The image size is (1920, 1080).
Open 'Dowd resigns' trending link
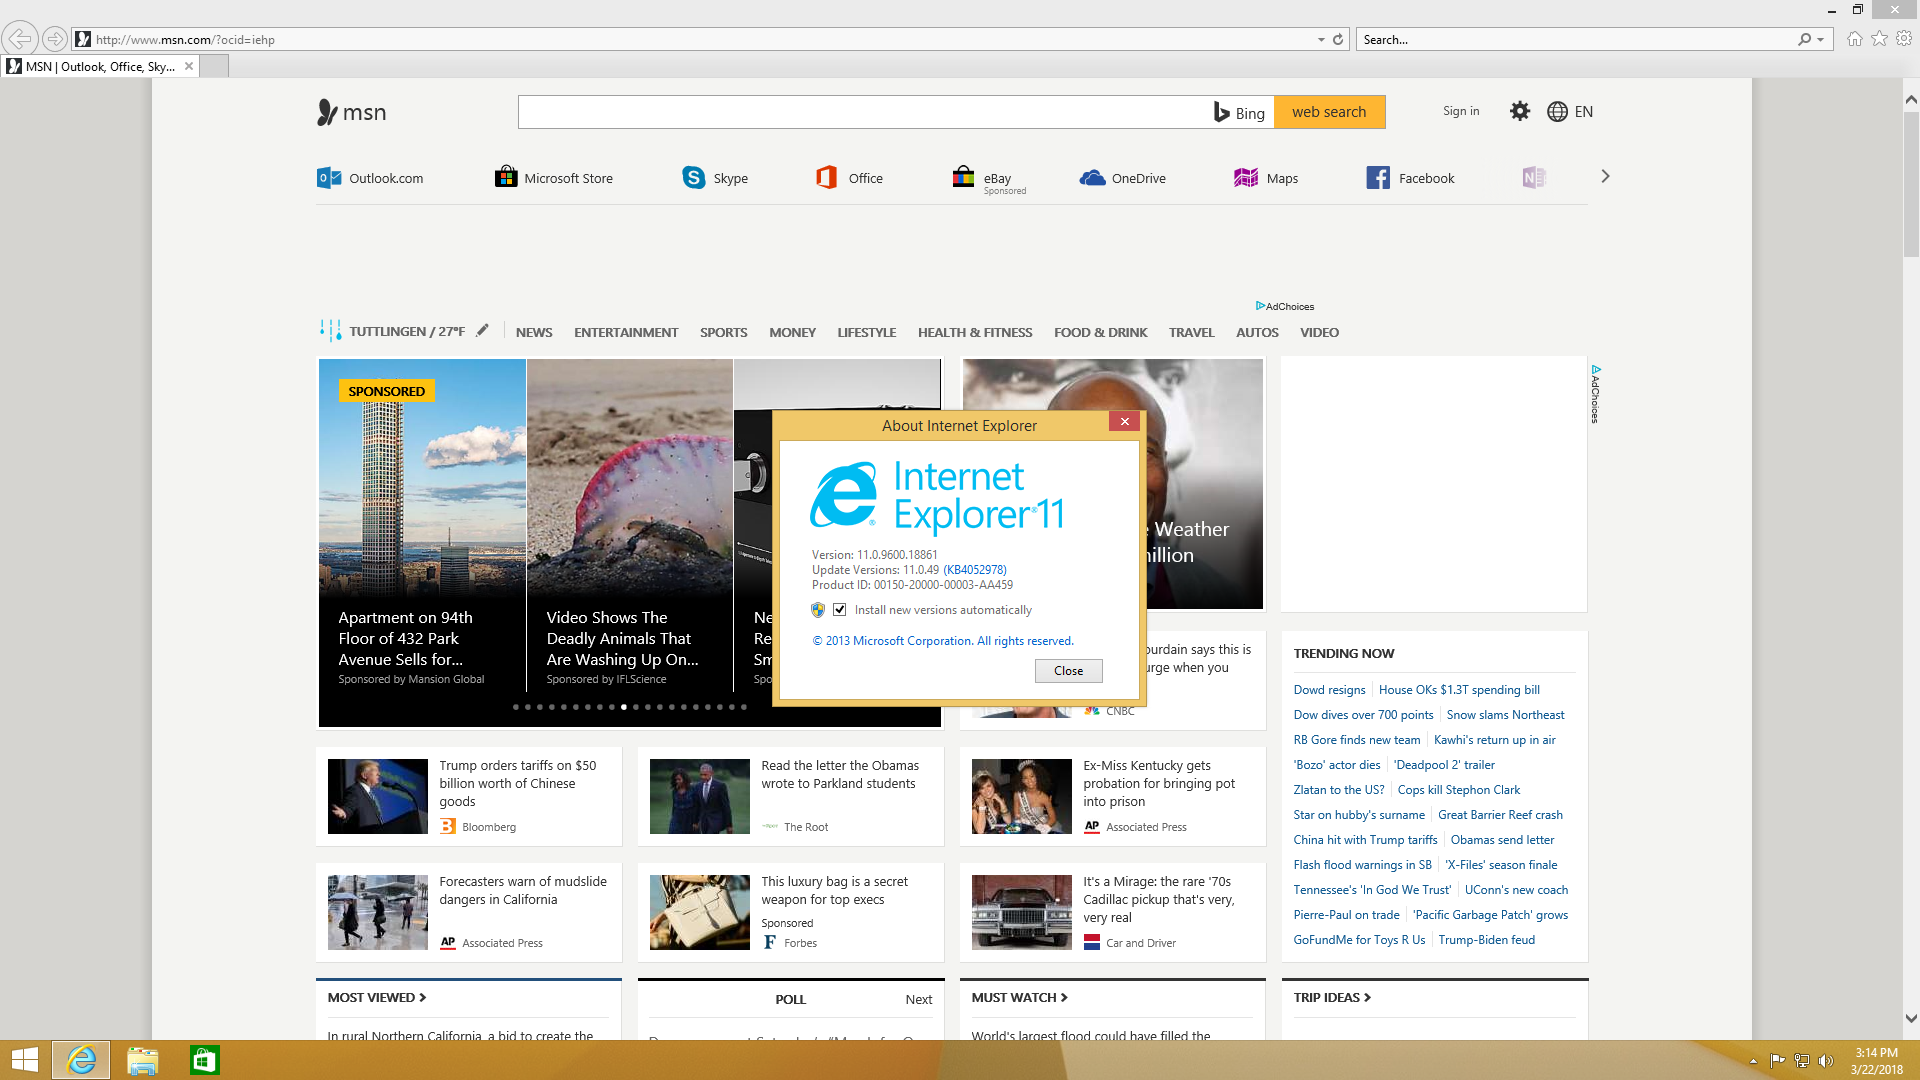tap(1329, 689)
